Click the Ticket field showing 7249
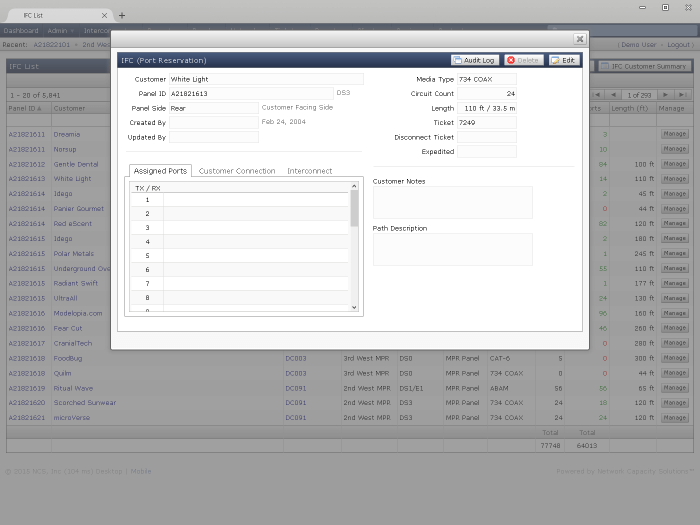700x525 pixels. click(x=486, y=122)
